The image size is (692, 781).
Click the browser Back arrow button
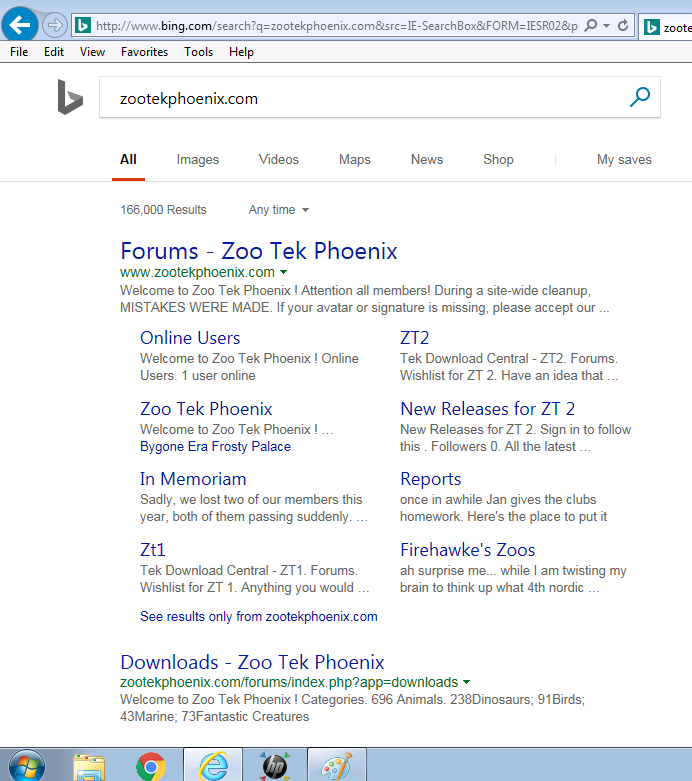[x=20, y=25]
